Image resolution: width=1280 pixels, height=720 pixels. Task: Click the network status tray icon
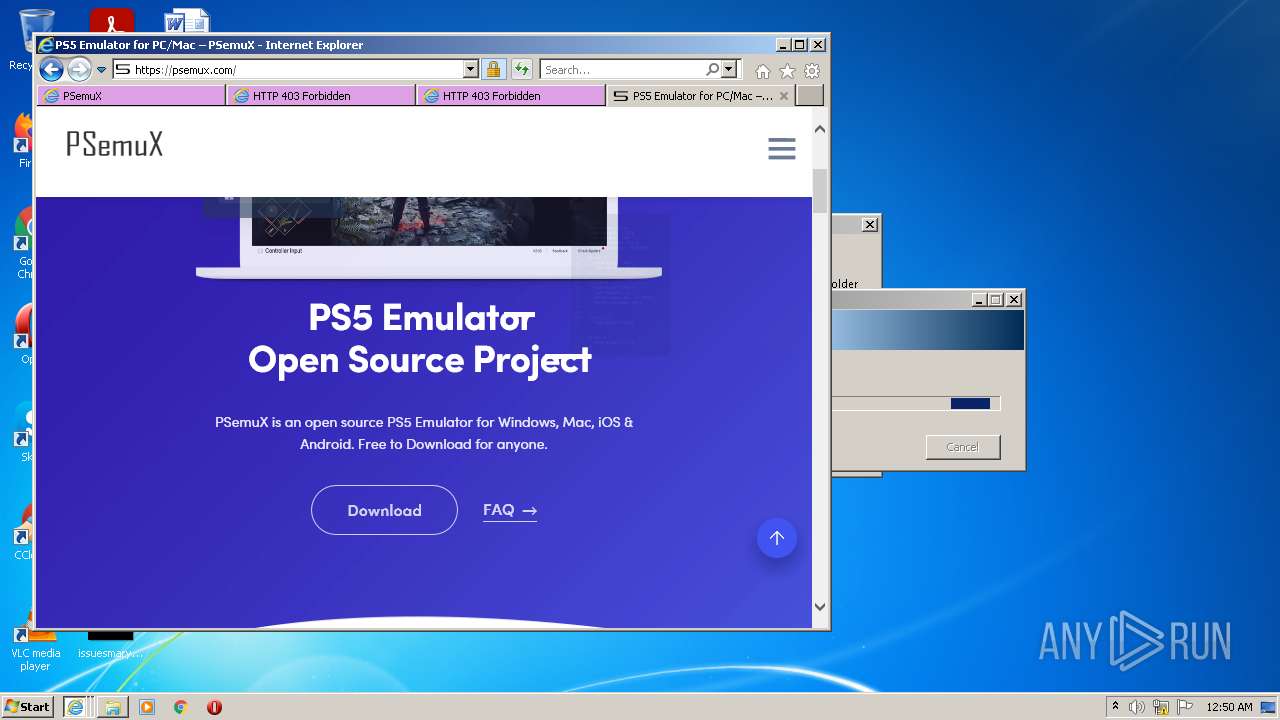[1161, 707]
